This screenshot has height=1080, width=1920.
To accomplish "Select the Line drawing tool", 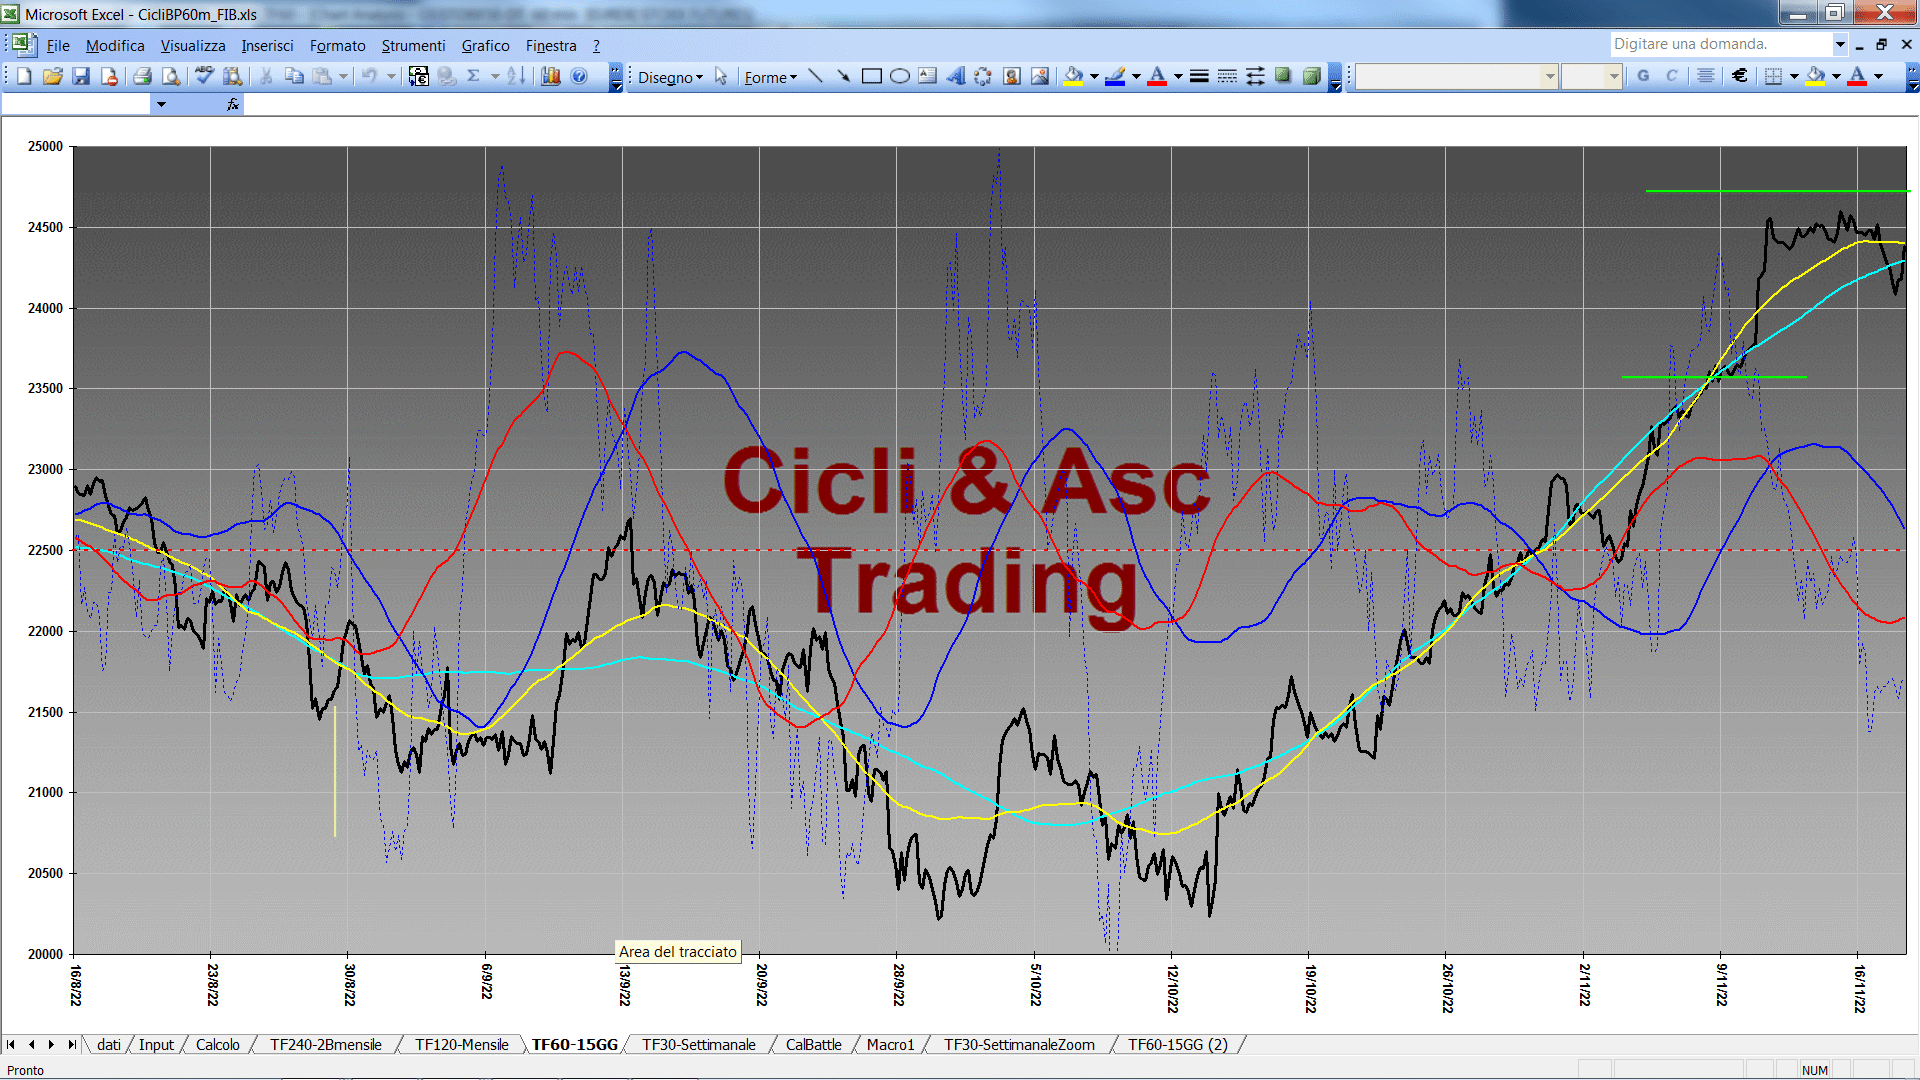I will (x=815, y=76).
